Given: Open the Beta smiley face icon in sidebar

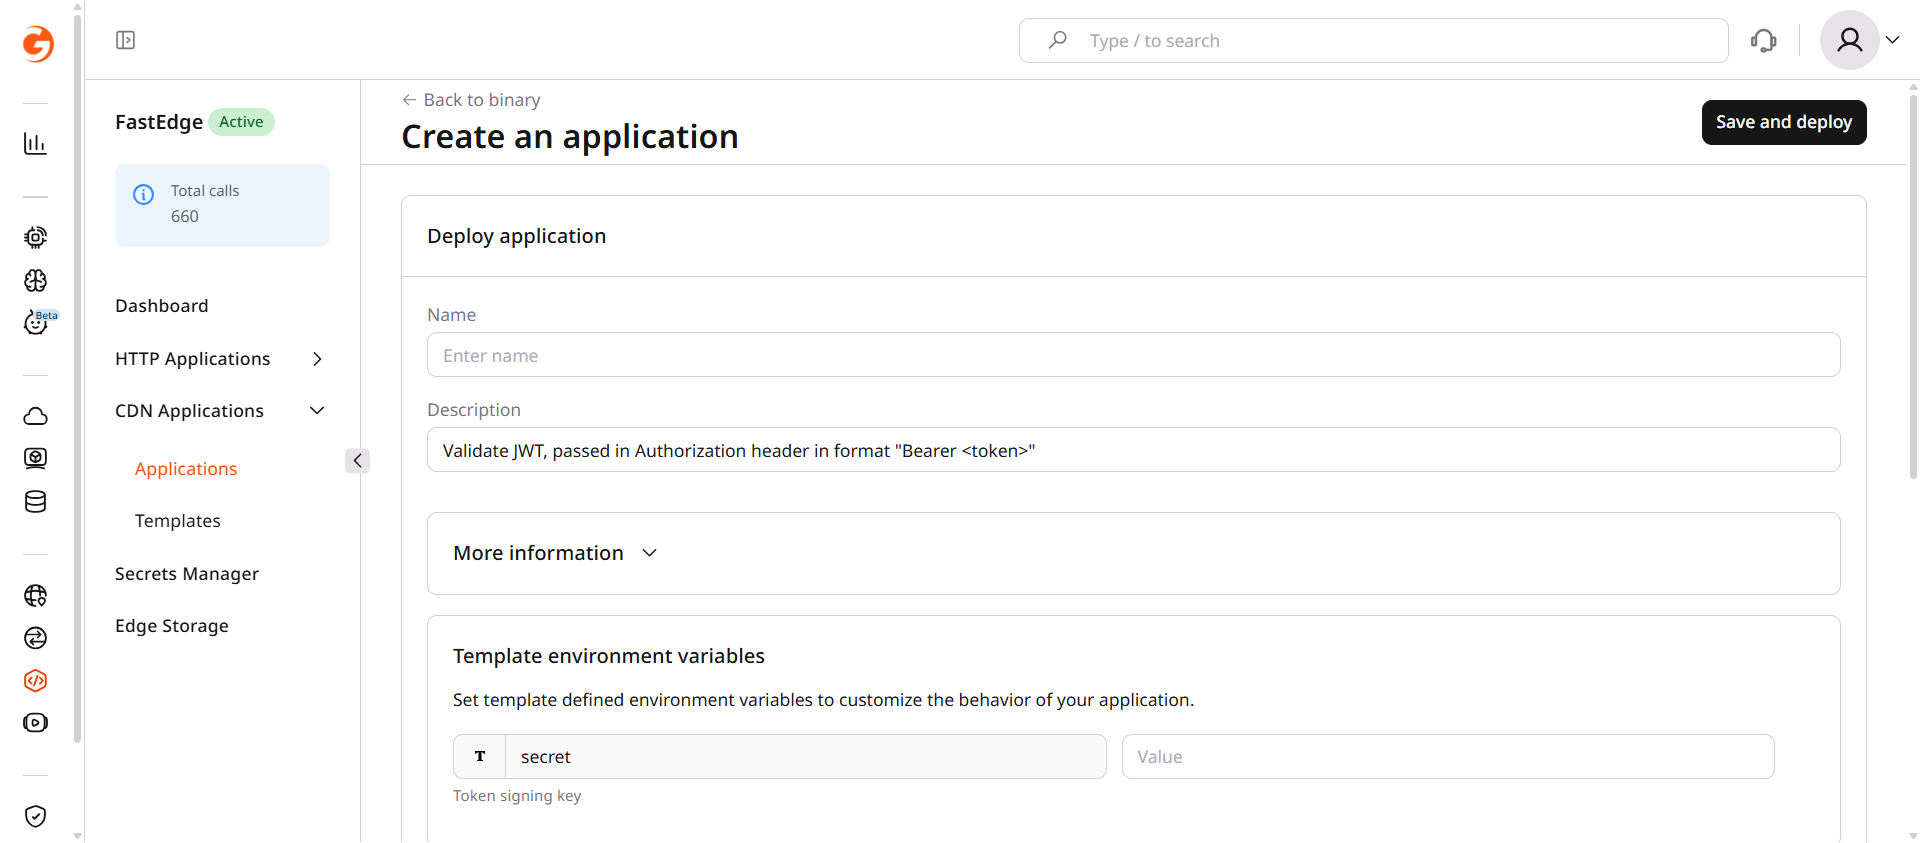Looking at the screenshot, I should click(37, 322).
